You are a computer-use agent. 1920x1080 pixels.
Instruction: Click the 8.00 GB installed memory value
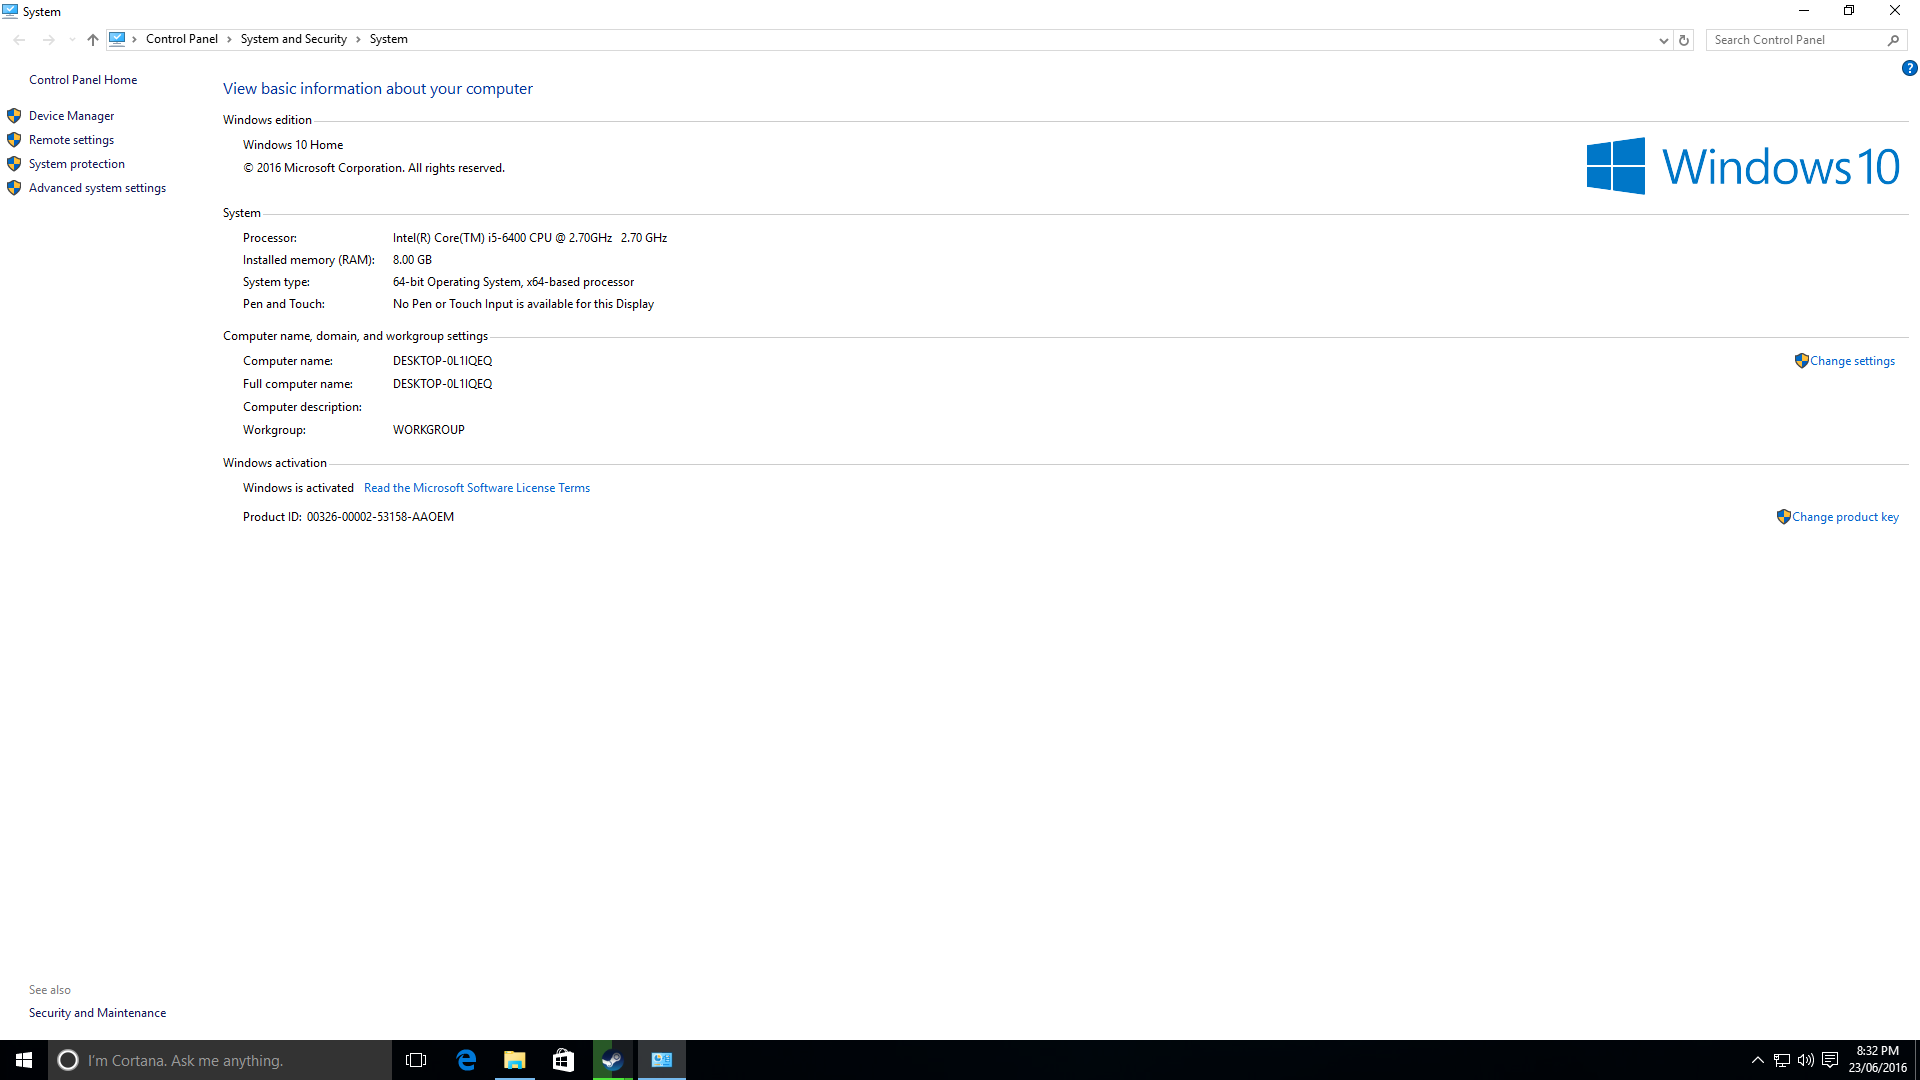point(412,260)
